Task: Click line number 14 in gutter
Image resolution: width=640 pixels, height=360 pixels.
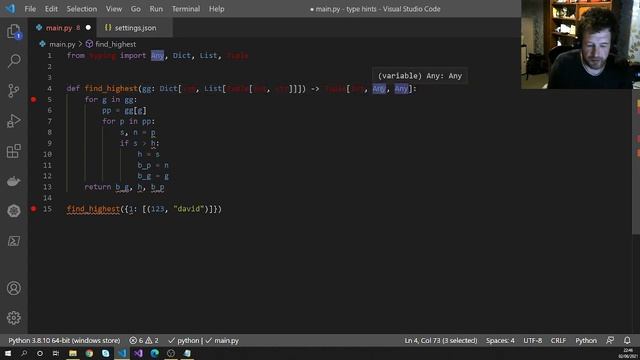Action: [x=47, y=198]
